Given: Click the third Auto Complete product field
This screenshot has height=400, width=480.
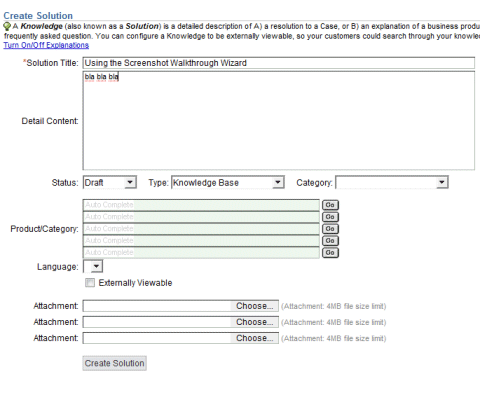Looking at the screenshot, I should point(201,229).
